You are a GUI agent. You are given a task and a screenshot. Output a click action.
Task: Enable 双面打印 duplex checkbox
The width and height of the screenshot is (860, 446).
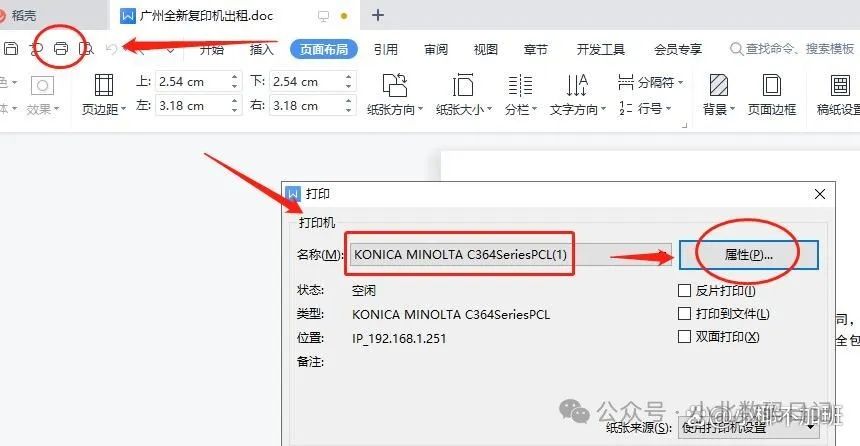coord(684,336)
